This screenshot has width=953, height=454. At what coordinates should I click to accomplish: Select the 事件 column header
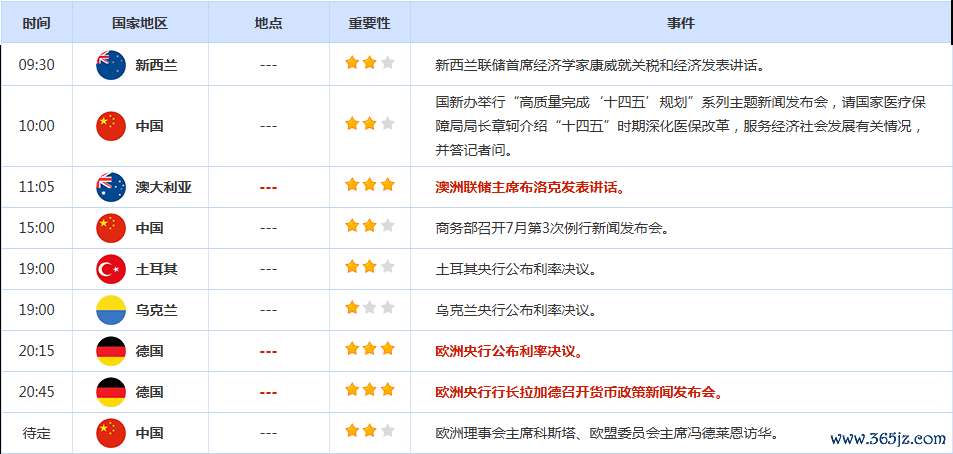(680, 23)
